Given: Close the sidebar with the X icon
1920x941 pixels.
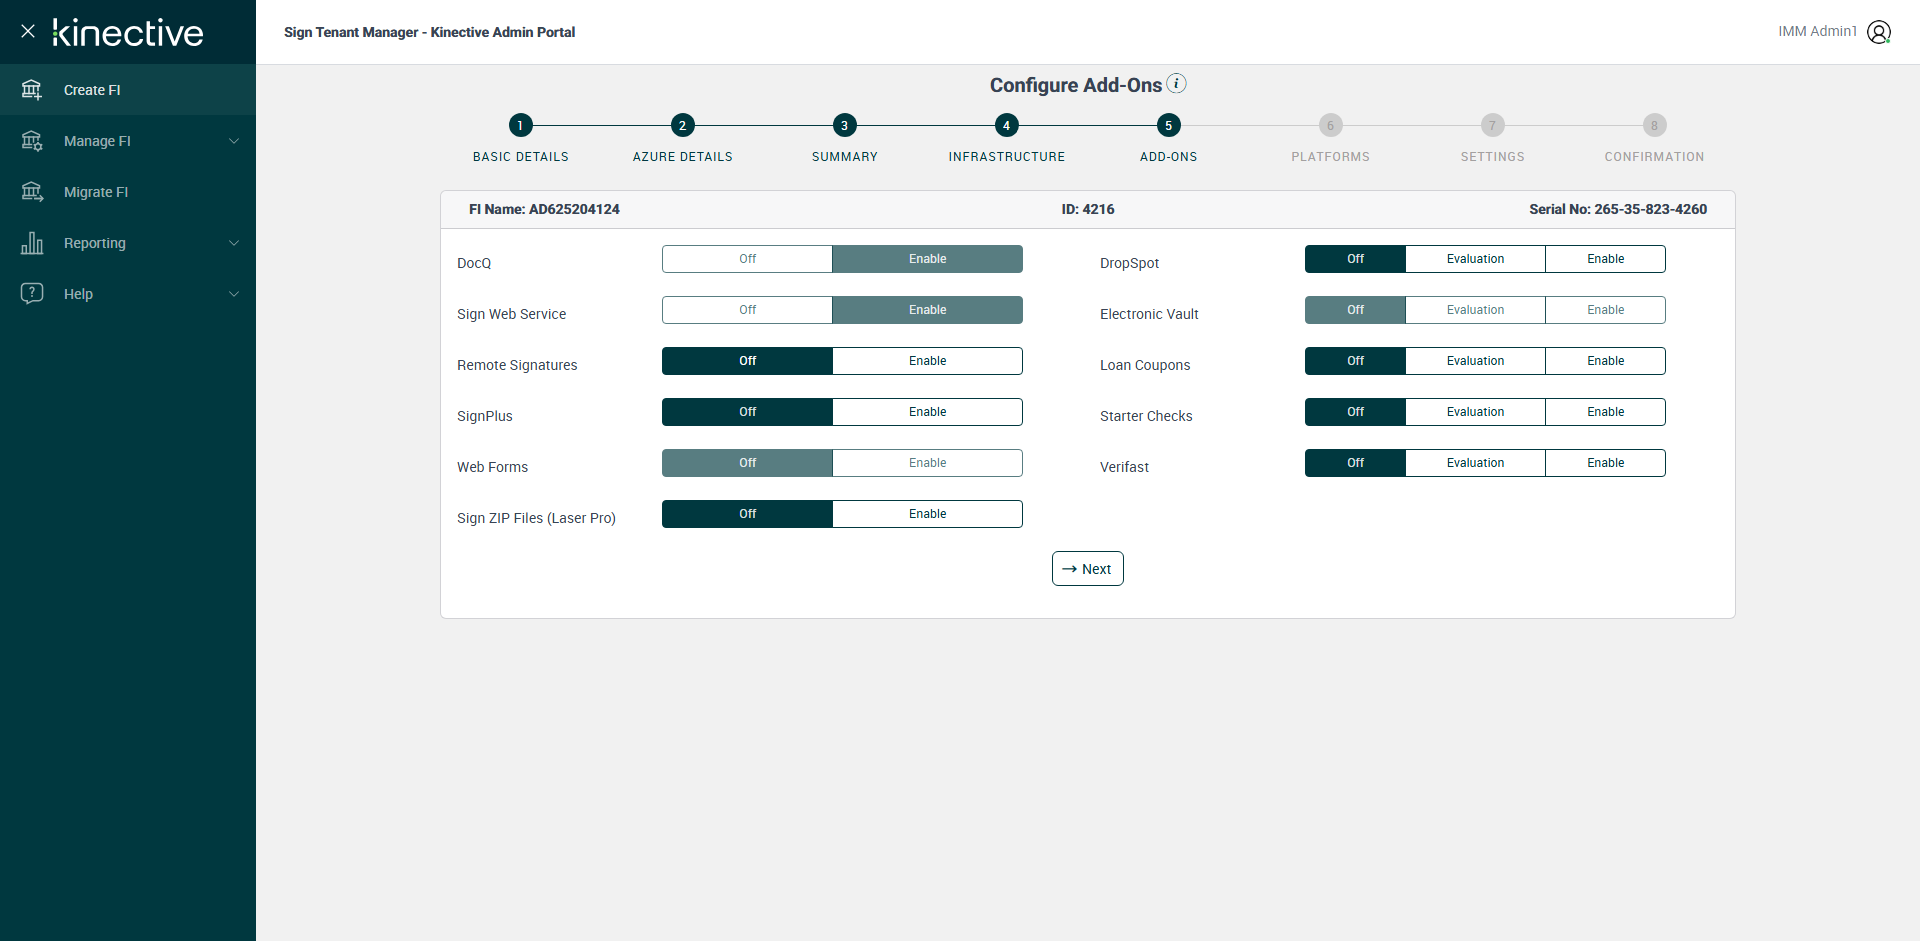Looking at the screenshot, I should click(x=28, y=31).
